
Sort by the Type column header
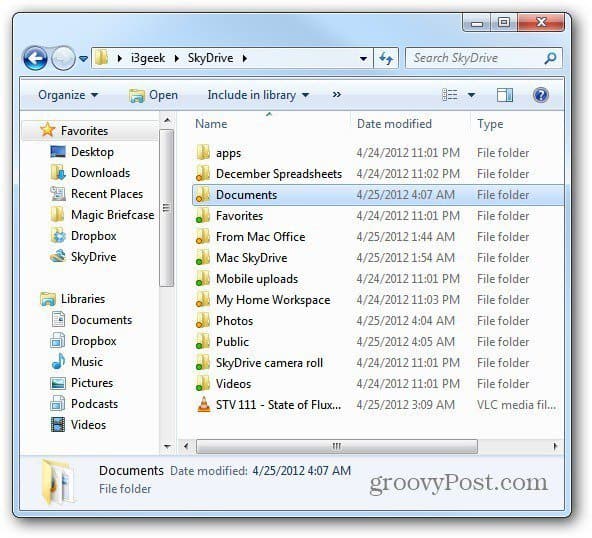coord(490,124)
